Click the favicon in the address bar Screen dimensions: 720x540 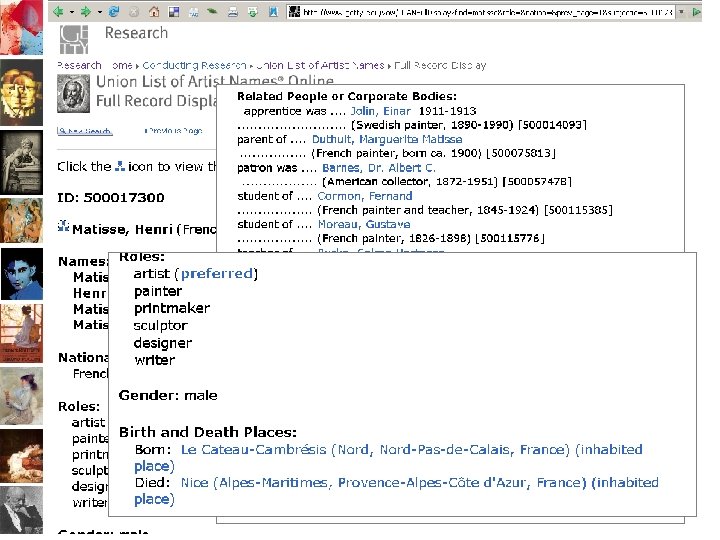(x=294, y=12)
